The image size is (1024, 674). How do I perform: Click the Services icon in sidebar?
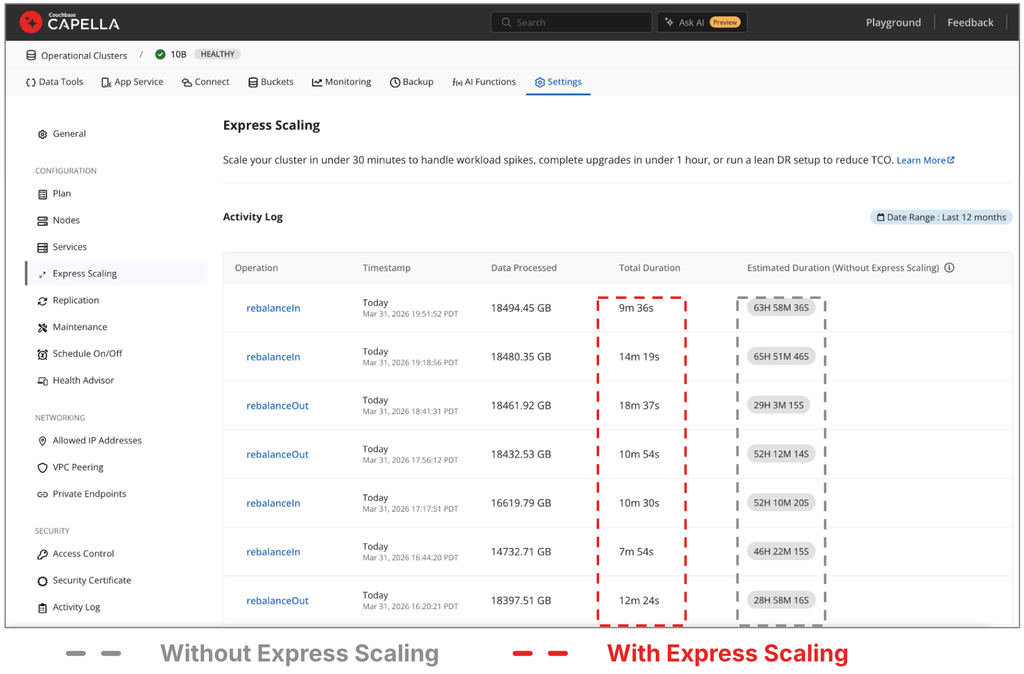(x=42, y=248)
